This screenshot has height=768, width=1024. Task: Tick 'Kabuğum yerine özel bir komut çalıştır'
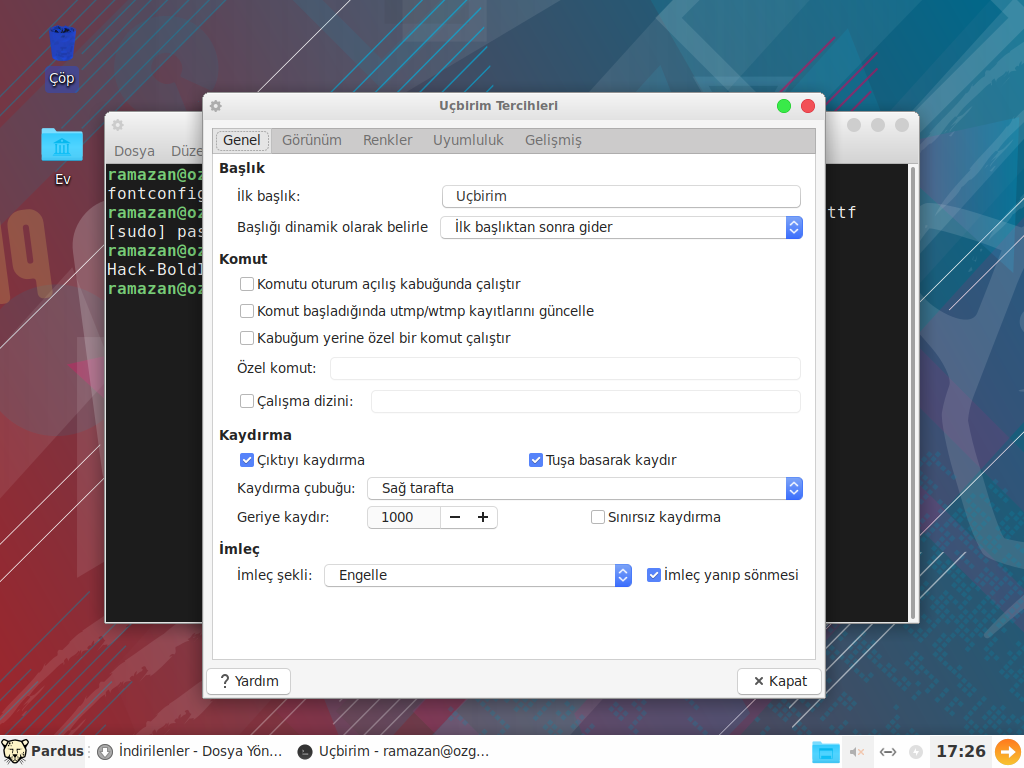pyautogui.click(x=247, y=338)
